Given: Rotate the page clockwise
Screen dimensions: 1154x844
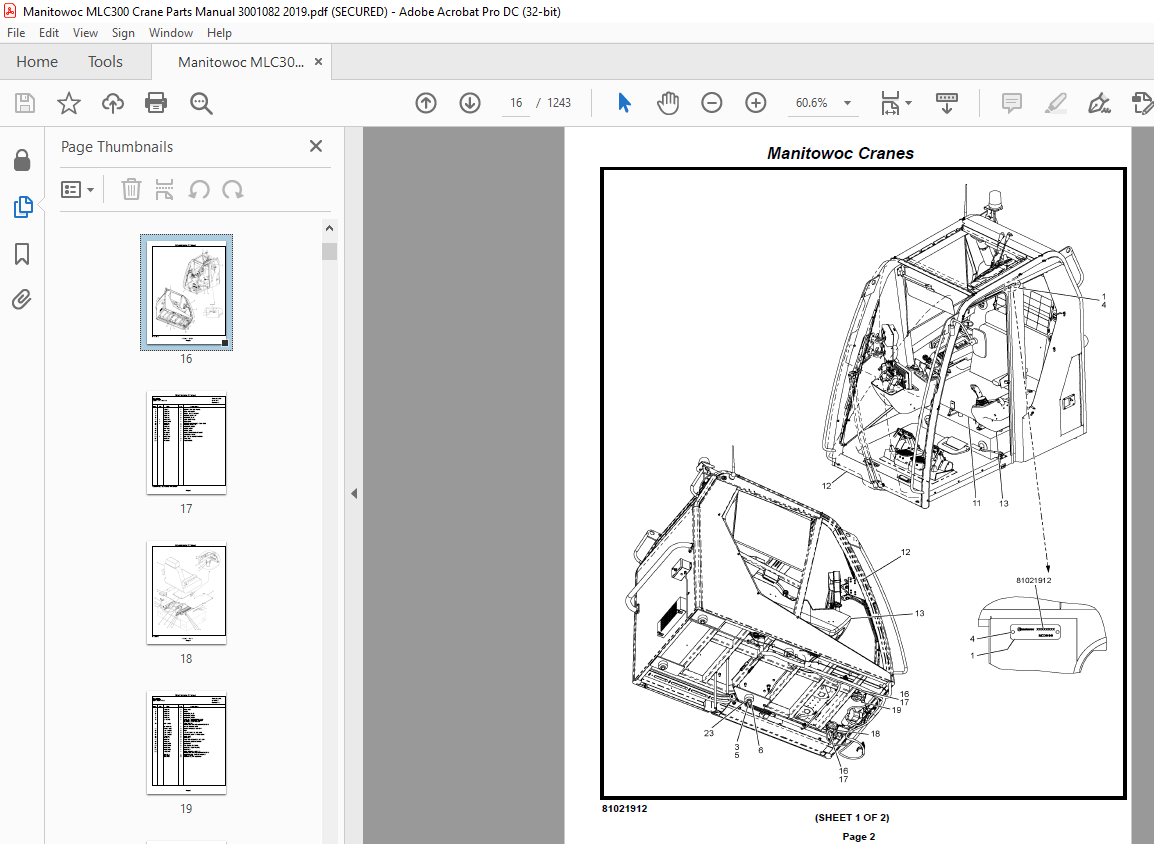Looking at the screenshot, I should (233, 190).
